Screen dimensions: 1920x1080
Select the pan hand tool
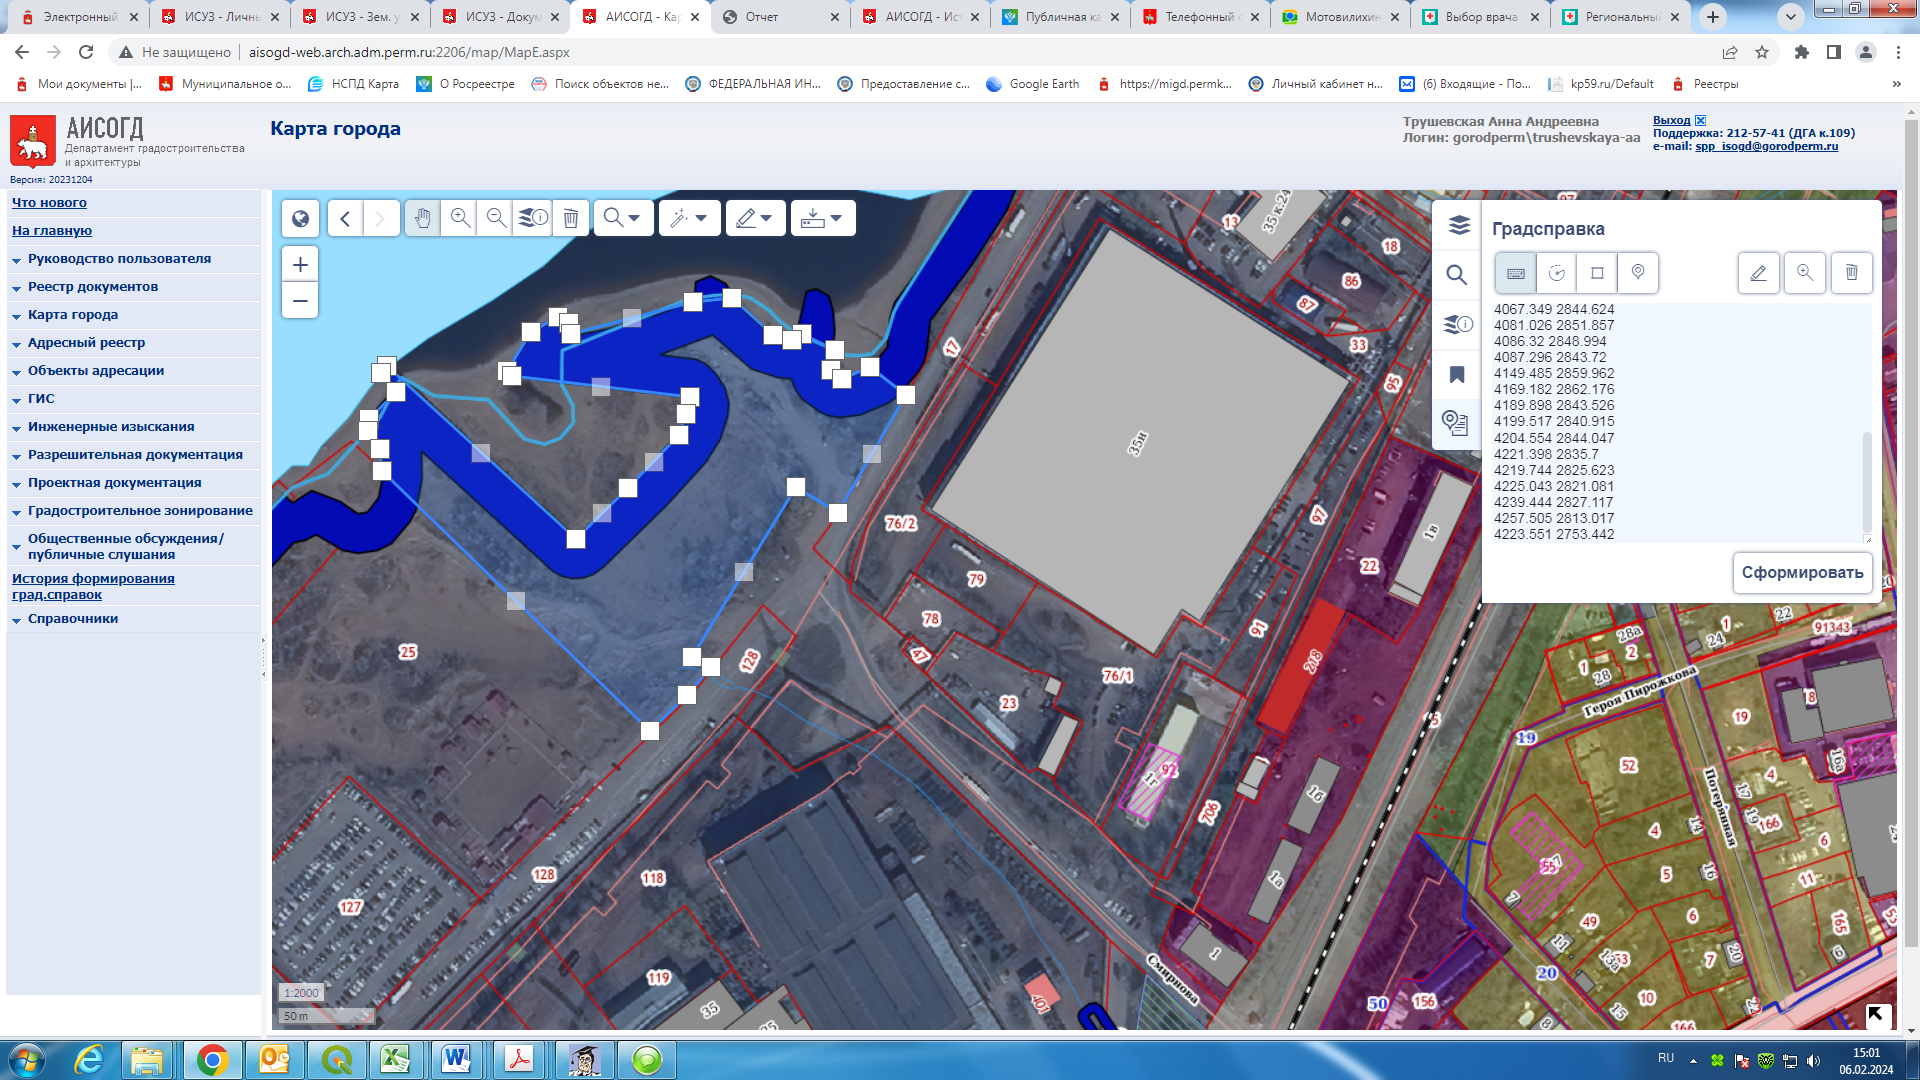[x=423, y=218]
